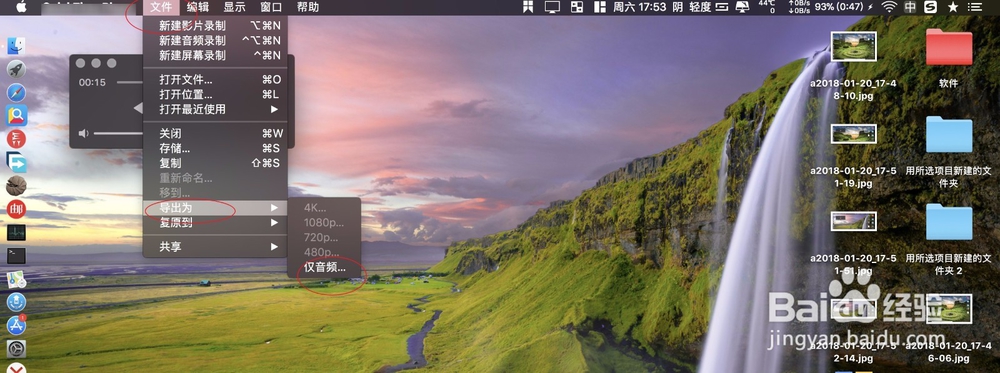Select 存储... menu item
This screenshot has height=373, width=1000.
[x=215, y=149]
